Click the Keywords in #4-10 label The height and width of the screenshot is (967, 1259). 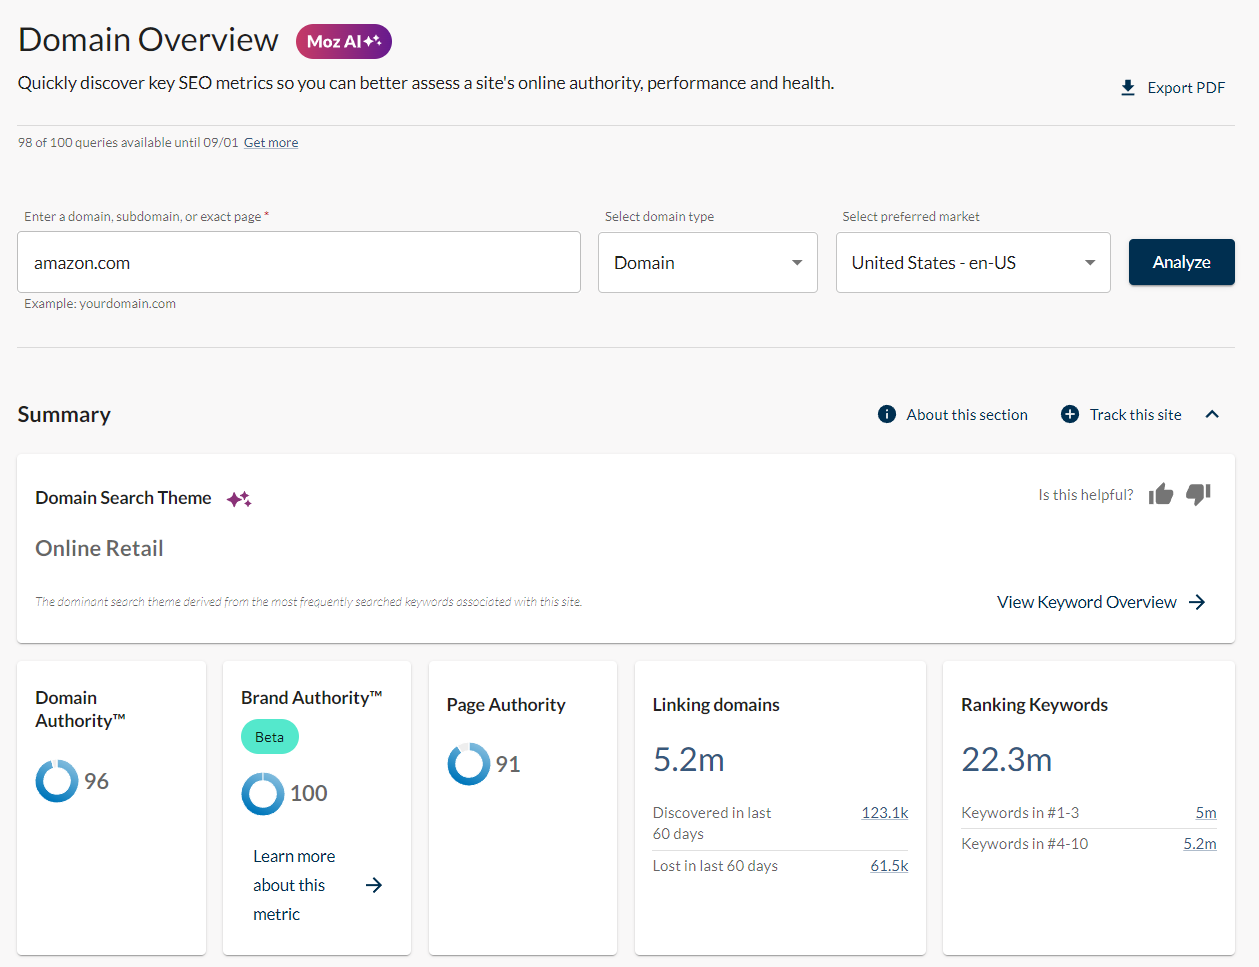pyautogui.click(x=1025, y=844)
